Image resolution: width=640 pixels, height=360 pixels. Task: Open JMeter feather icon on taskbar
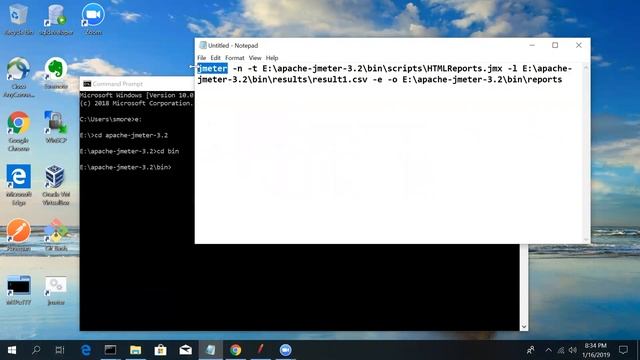click(x=260, y=350)
